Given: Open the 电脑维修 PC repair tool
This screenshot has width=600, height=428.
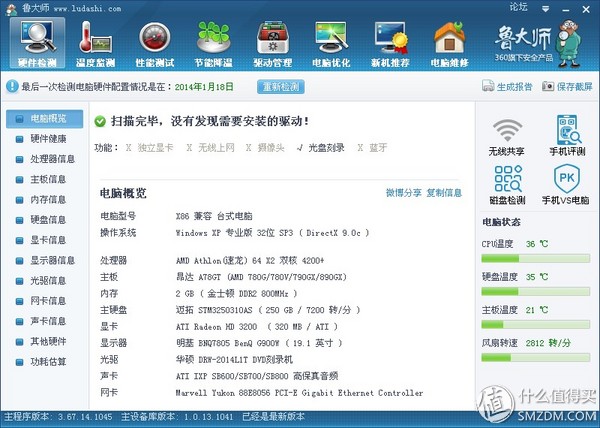Looking at the screenshot, I should [x=450, y=44].
